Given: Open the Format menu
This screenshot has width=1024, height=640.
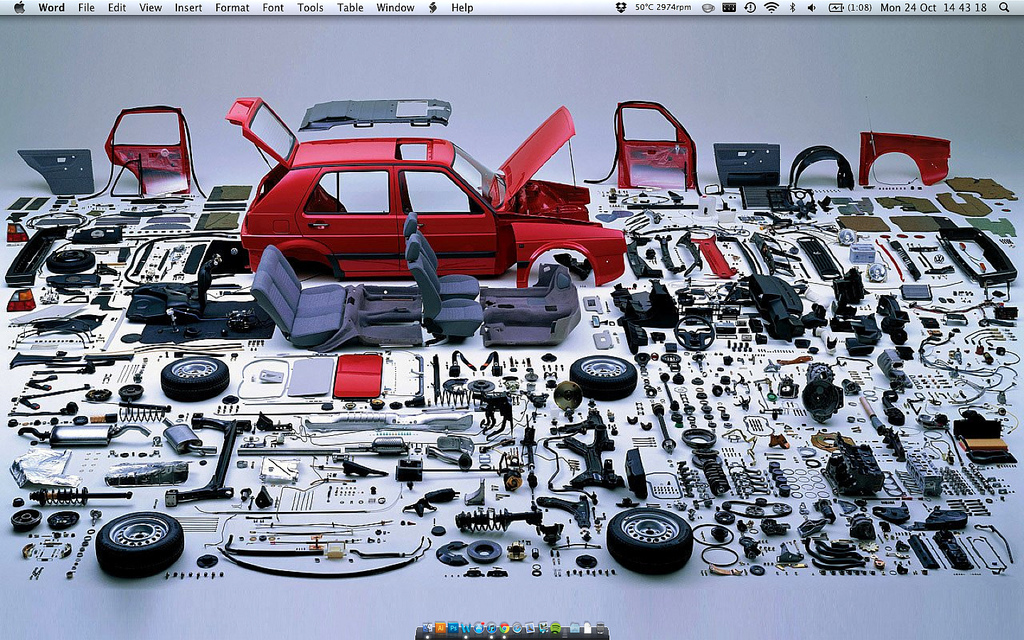Looking at the screenshot, I should (x=232, y=7).
